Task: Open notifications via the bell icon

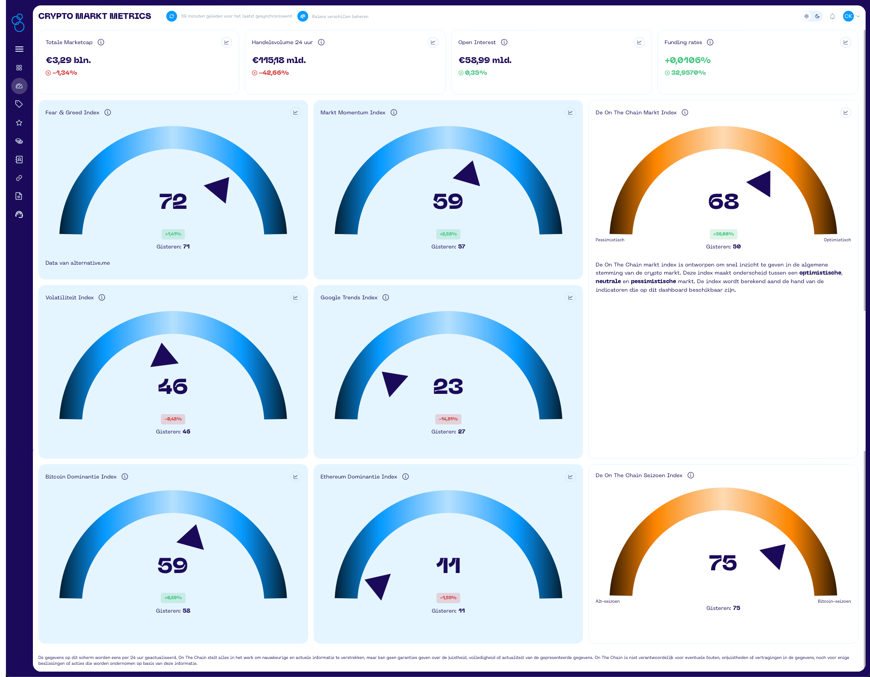Action: (832, 16)
